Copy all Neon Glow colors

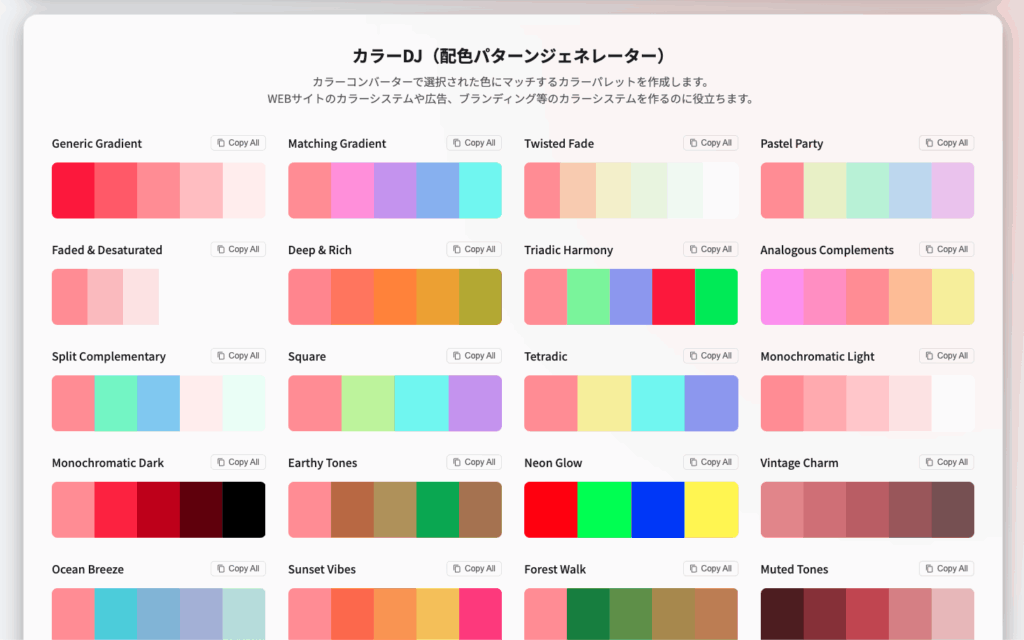click(711, 462)
